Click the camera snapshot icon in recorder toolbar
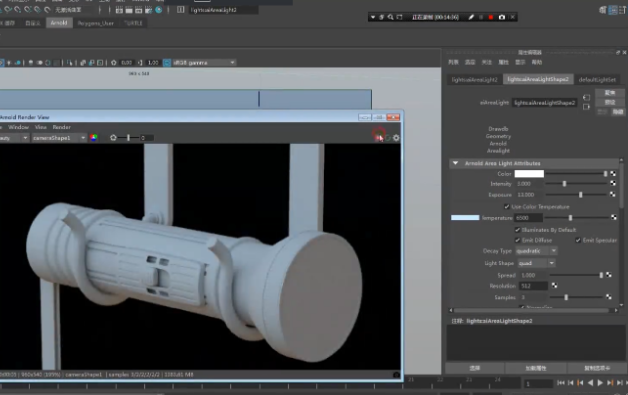 click(501, 17)
